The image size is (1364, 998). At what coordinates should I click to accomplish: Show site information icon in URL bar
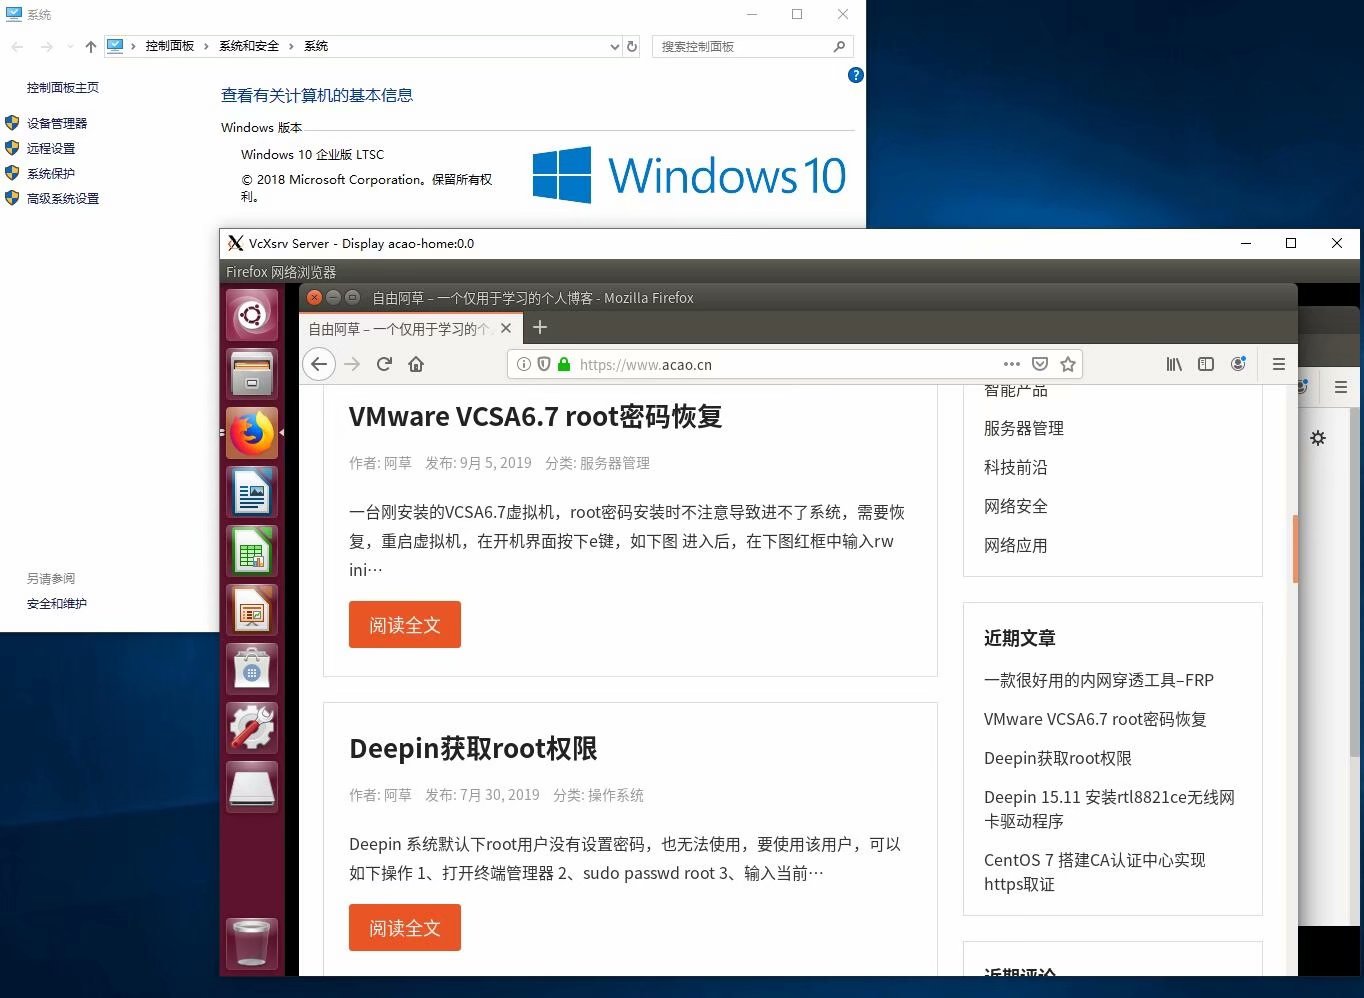[x=523, y=364]
